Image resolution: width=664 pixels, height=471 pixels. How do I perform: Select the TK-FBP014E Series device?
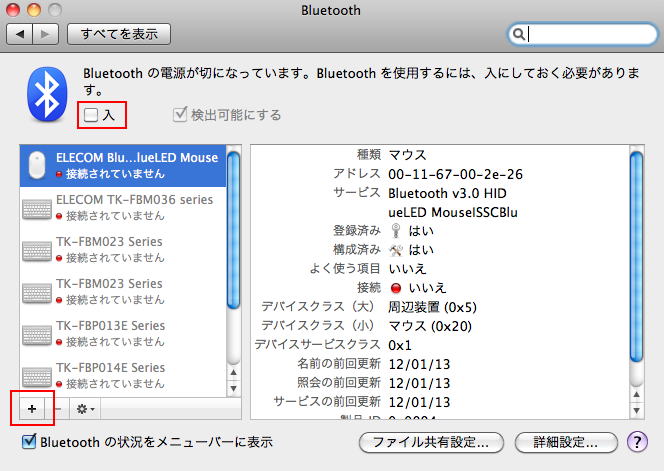click(123, 375)
